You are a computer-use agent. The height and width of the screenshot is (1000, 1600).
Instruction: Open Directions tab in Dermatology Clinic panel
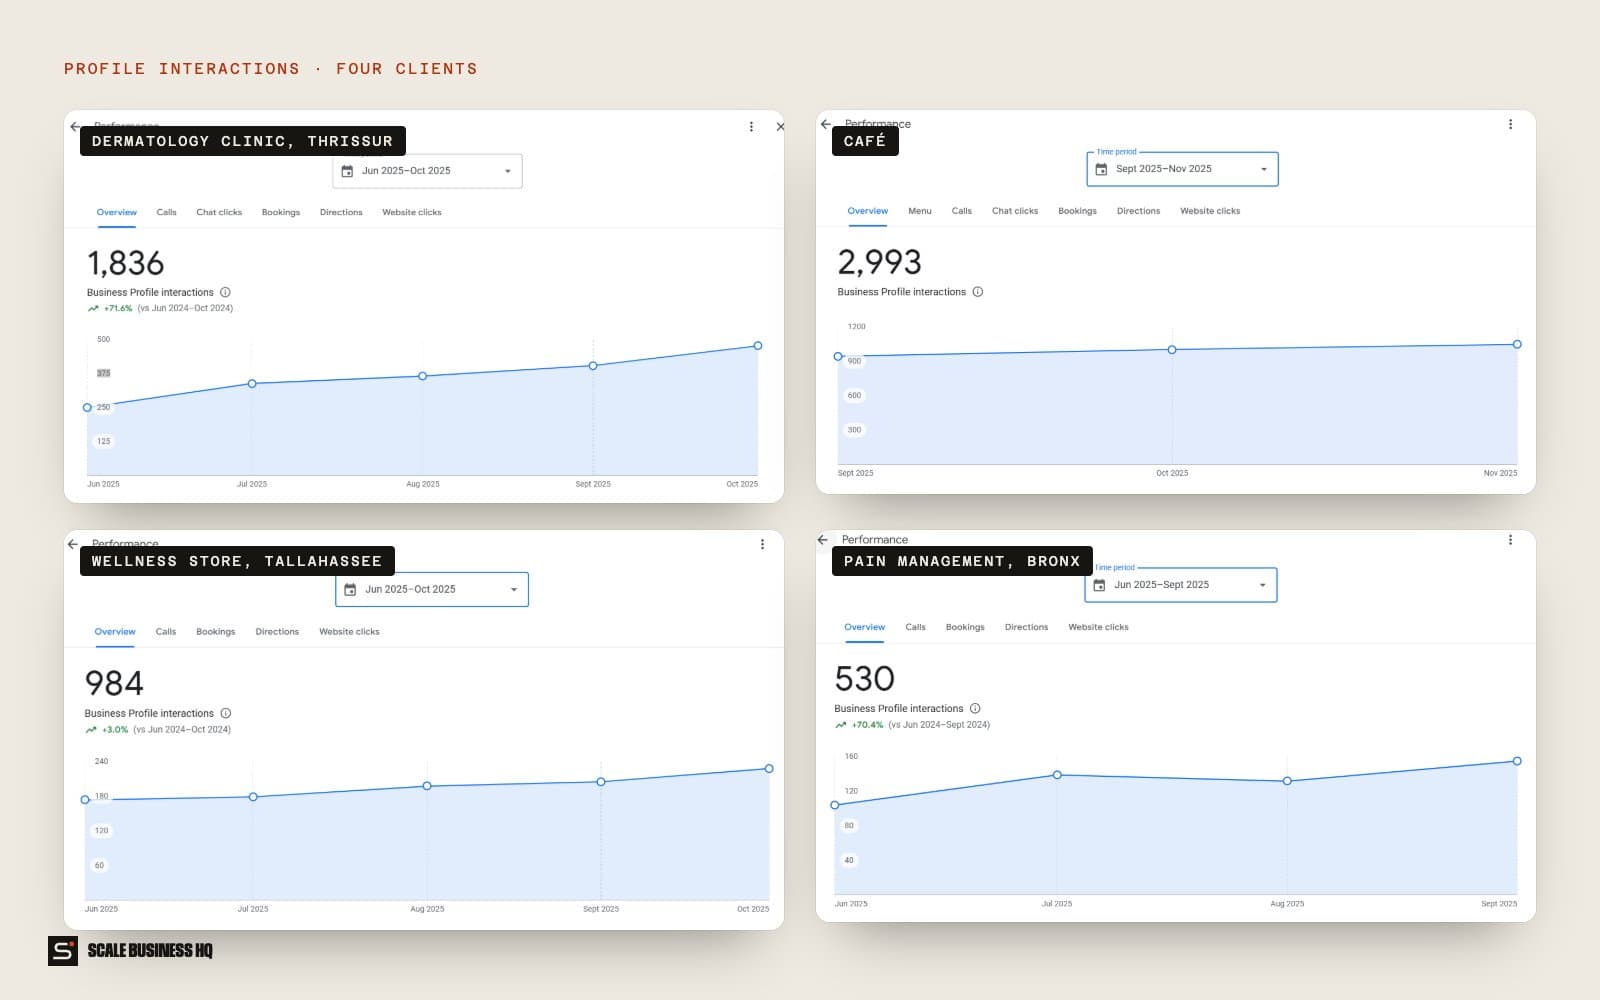pyautogui.click(x=341, y=213)
